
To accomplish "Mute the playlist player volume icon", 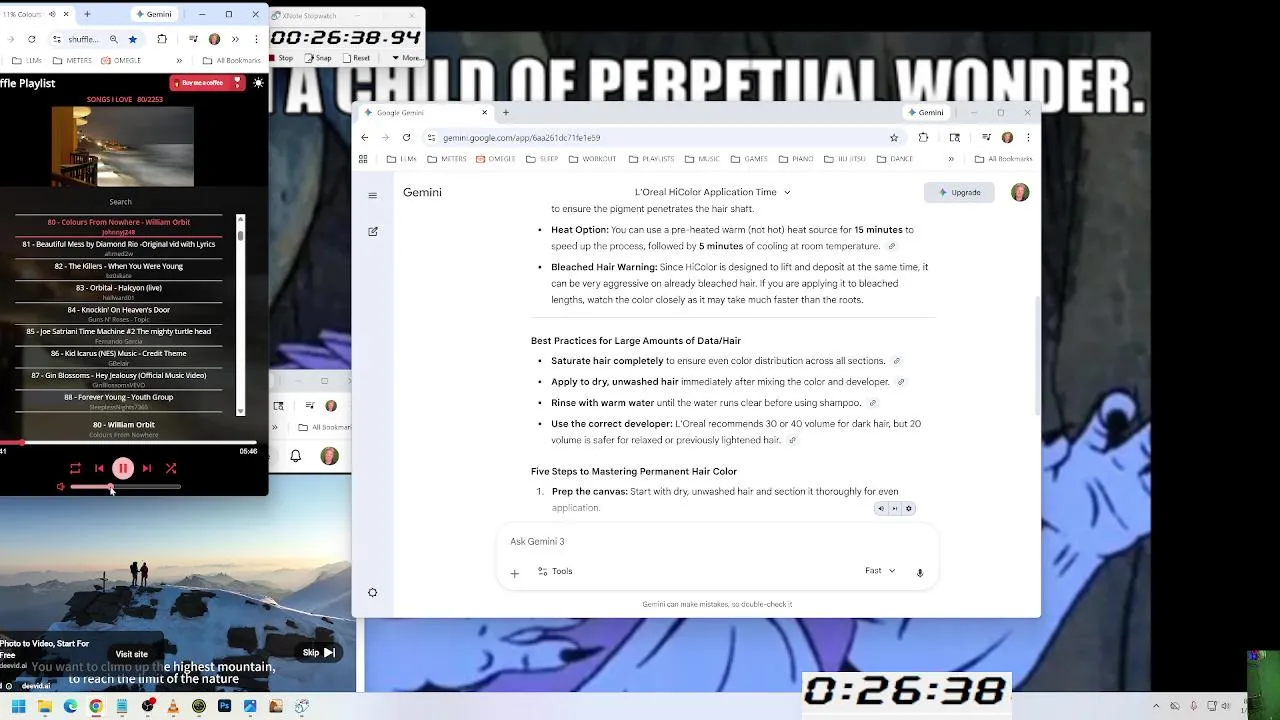I will tap(60, 487).
